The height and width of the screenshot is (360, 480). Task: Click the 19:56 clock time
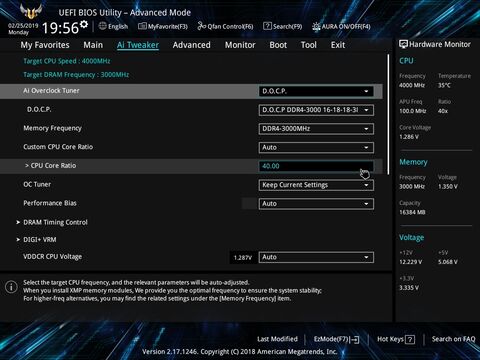pyautogui.click(x=60, y=28)
